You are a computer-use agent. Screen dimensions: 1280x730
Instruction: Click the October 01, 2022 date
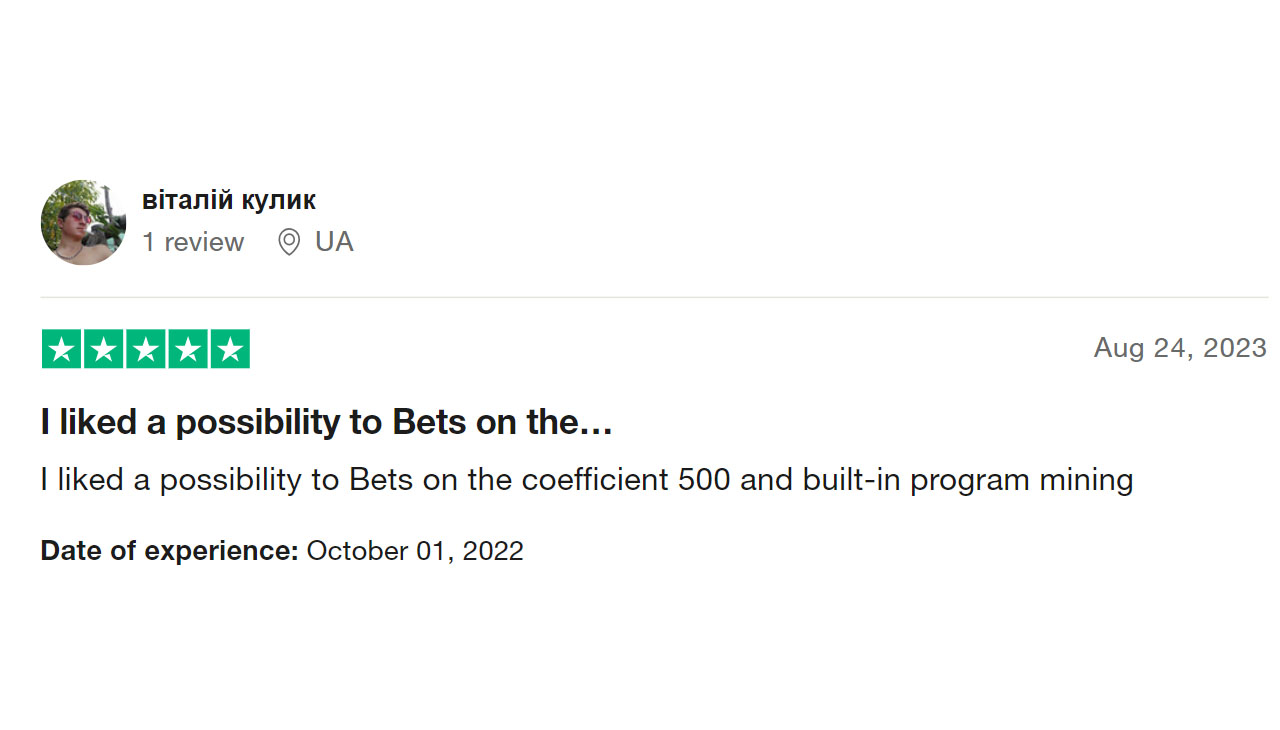click(415, 551)
